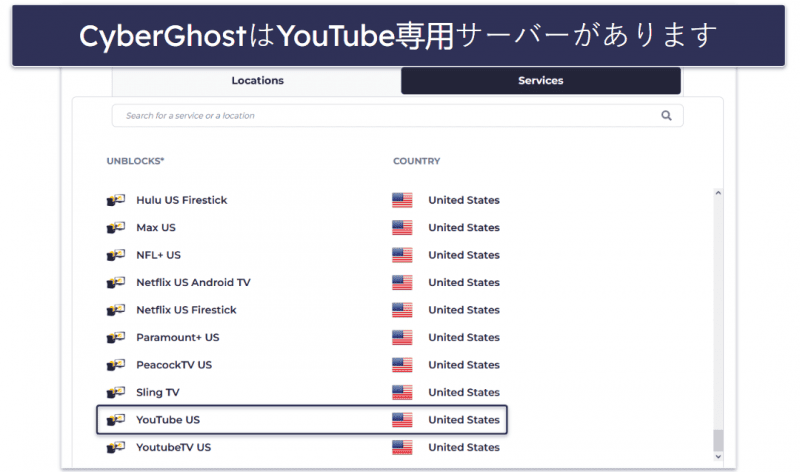Screen dimensions: 800x472
Task: Click the US flag in YouTube US row
Action: [402, 420]
